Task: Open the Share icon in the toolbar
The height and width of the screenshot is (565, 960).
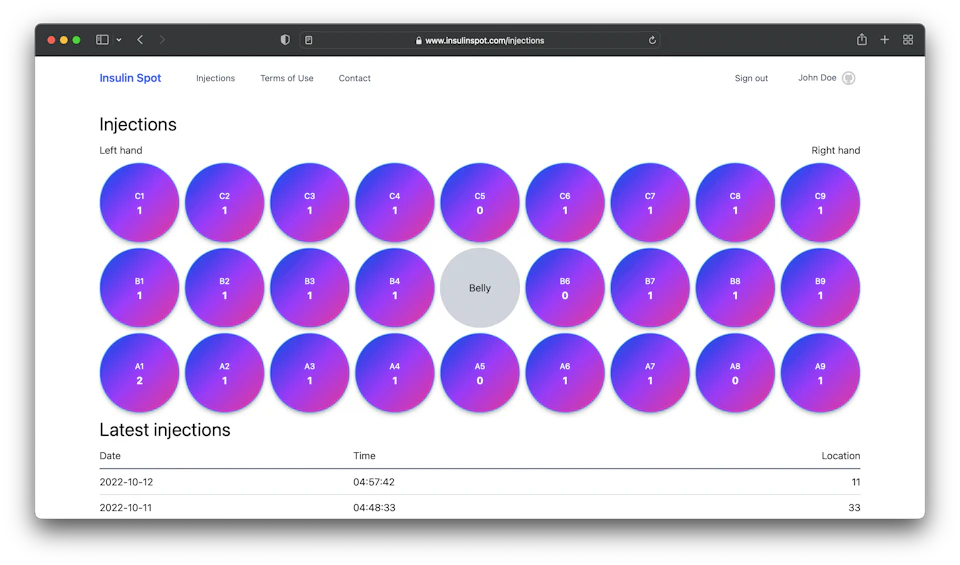Action: pos(861,40)
